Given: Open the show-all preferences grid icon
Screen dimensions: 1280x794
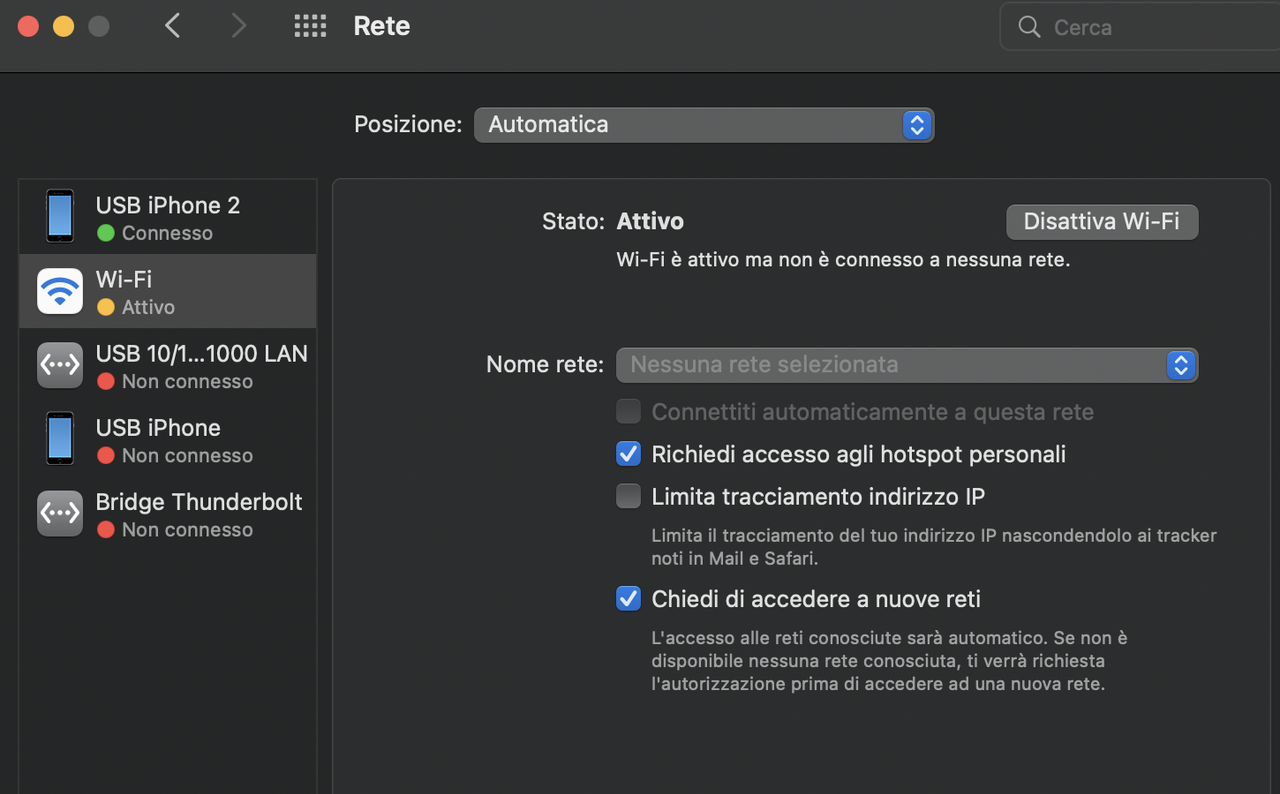Looking at the screenshot, I should [x=310, y=26].
